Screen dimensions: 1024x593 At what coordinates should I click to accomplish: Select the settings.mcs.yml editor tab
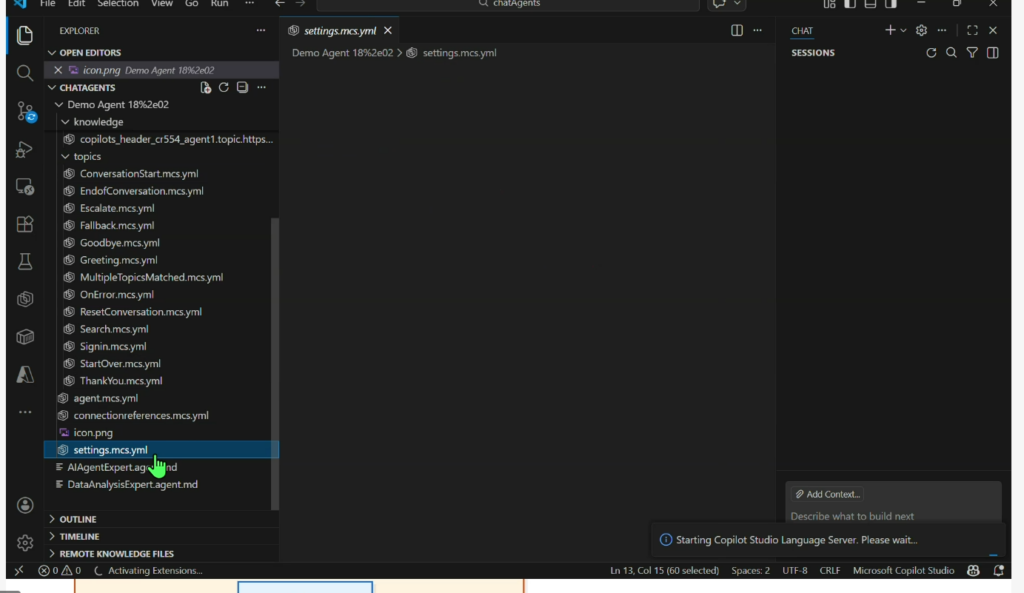click(x=340, y=31)
